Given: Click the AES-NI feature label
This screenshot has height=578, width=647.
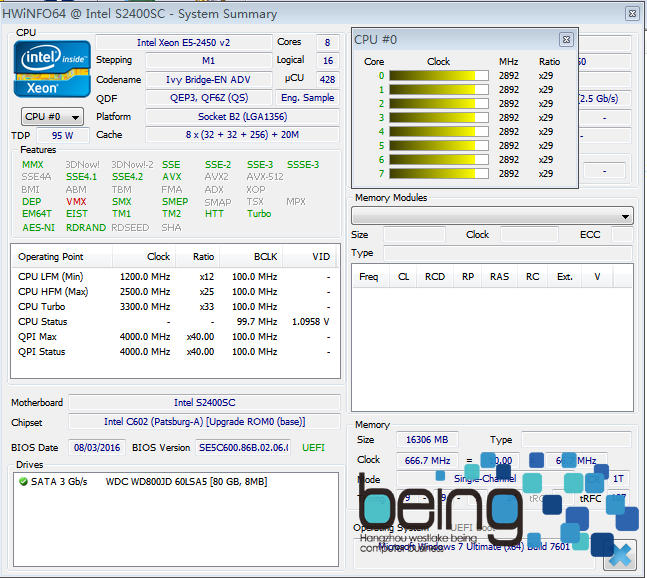Looking at the screenshot, I should coord(38,228).
